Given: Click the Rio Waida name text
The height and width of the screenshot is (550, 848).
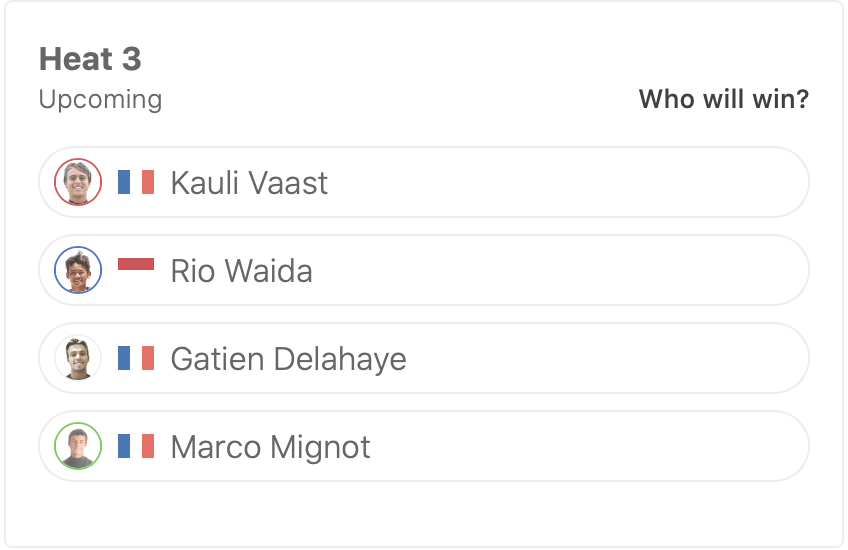Looking at the screenshot, I should click(x=241, y=271).
